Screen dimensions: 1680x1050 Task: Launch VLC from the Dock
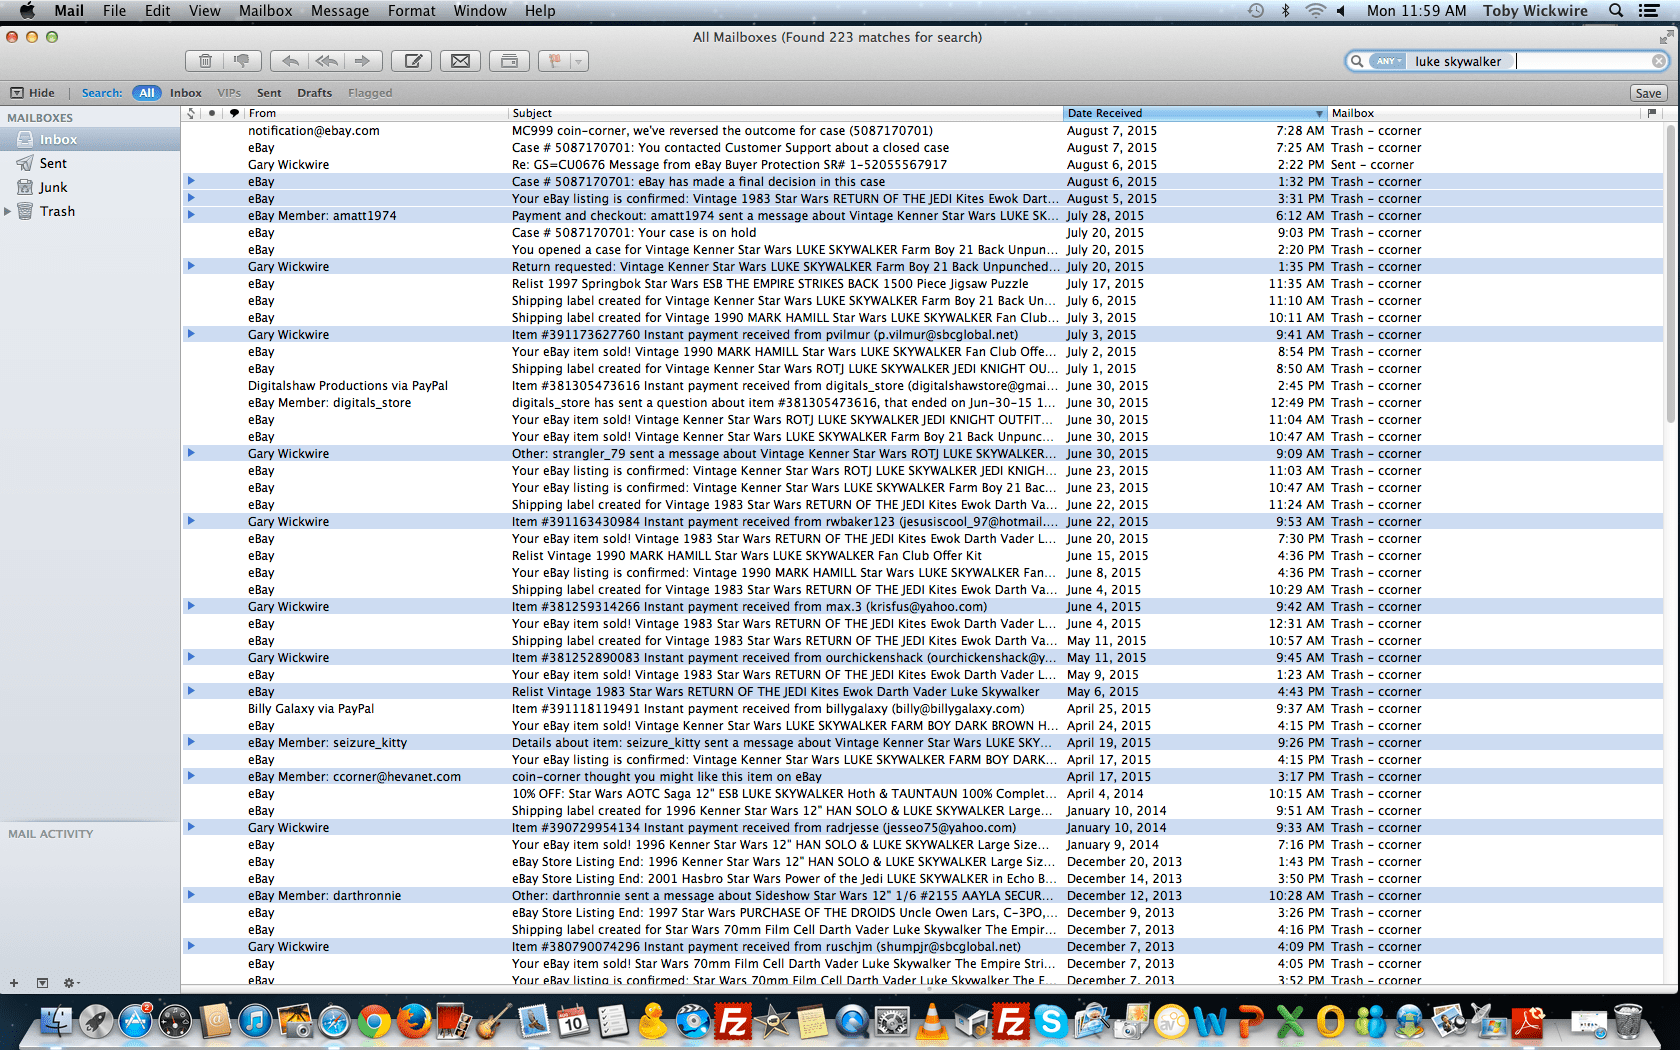point(932,1022)
